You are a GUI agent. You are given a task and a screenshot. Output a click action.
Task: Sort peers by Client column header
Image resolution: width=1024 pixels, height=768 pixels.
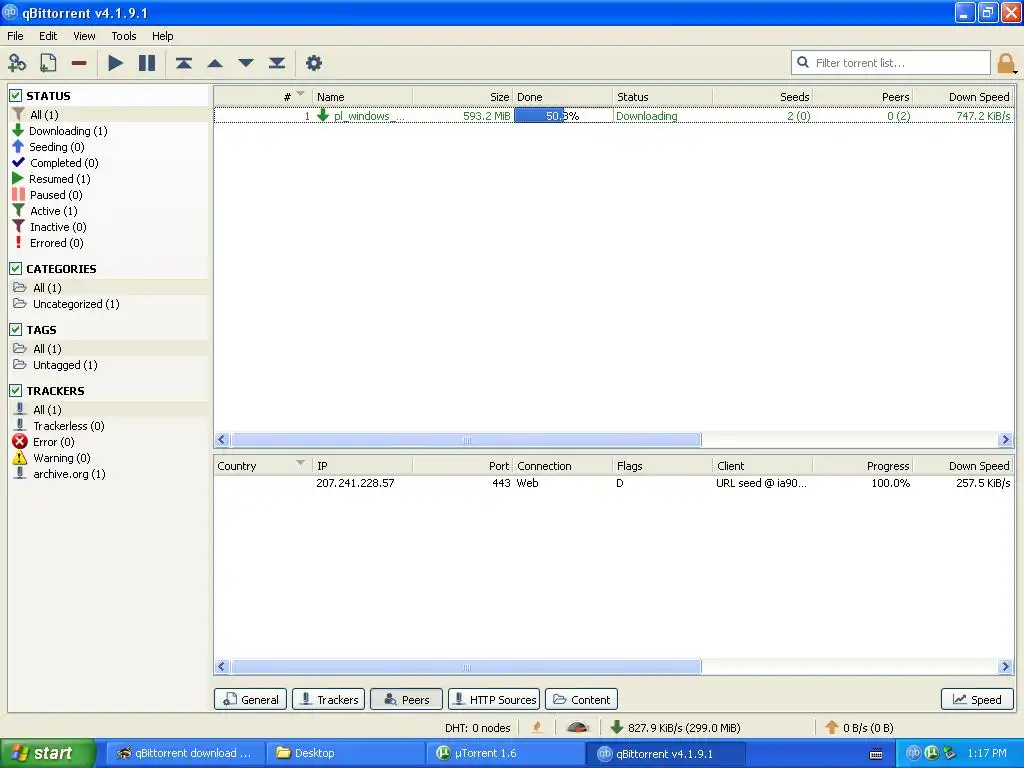point(763,466)
